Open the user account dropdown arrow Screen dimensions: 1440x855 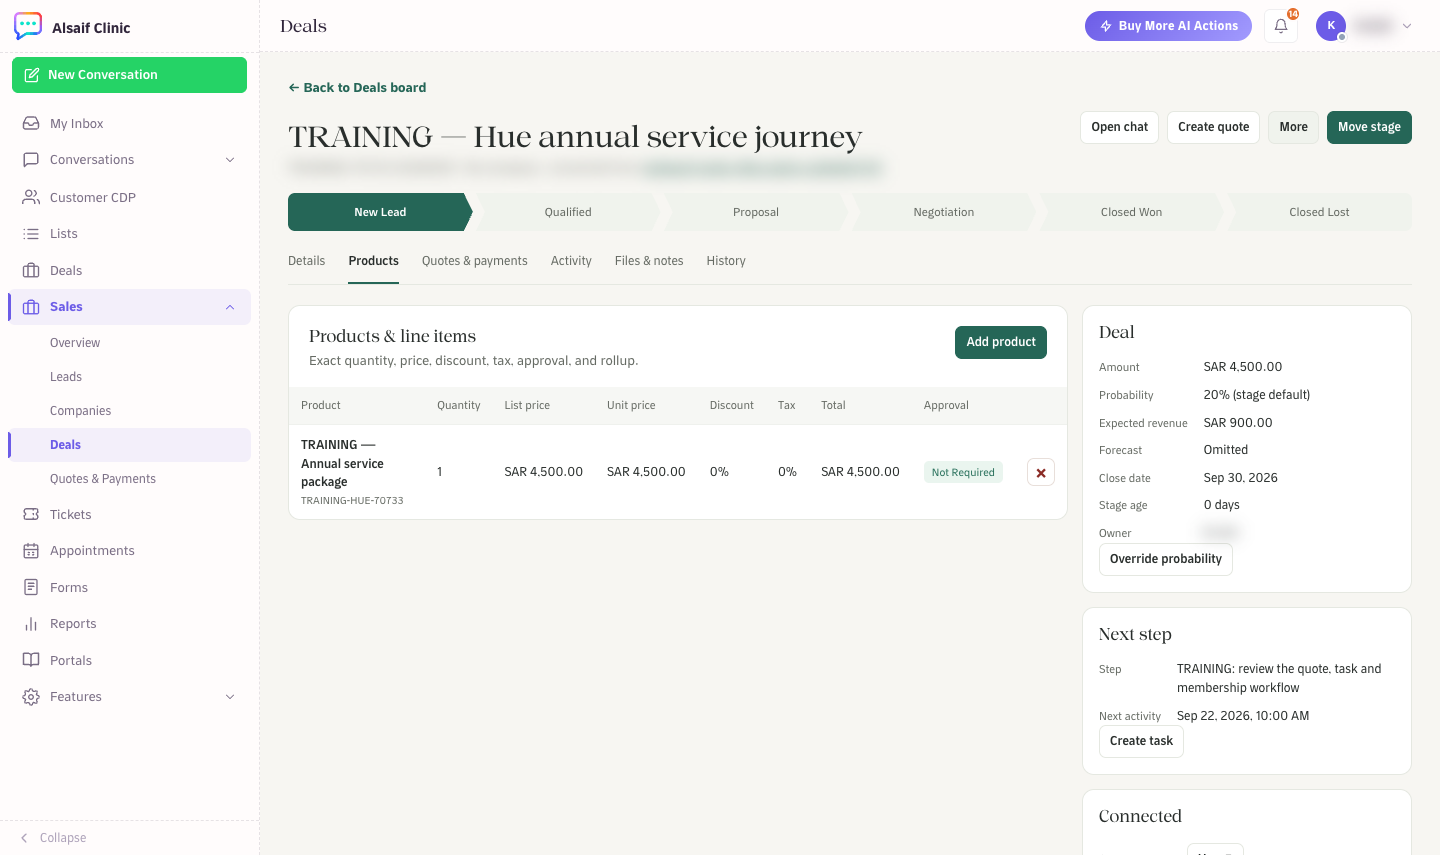pyautogui.click(x=1407, y=26)
